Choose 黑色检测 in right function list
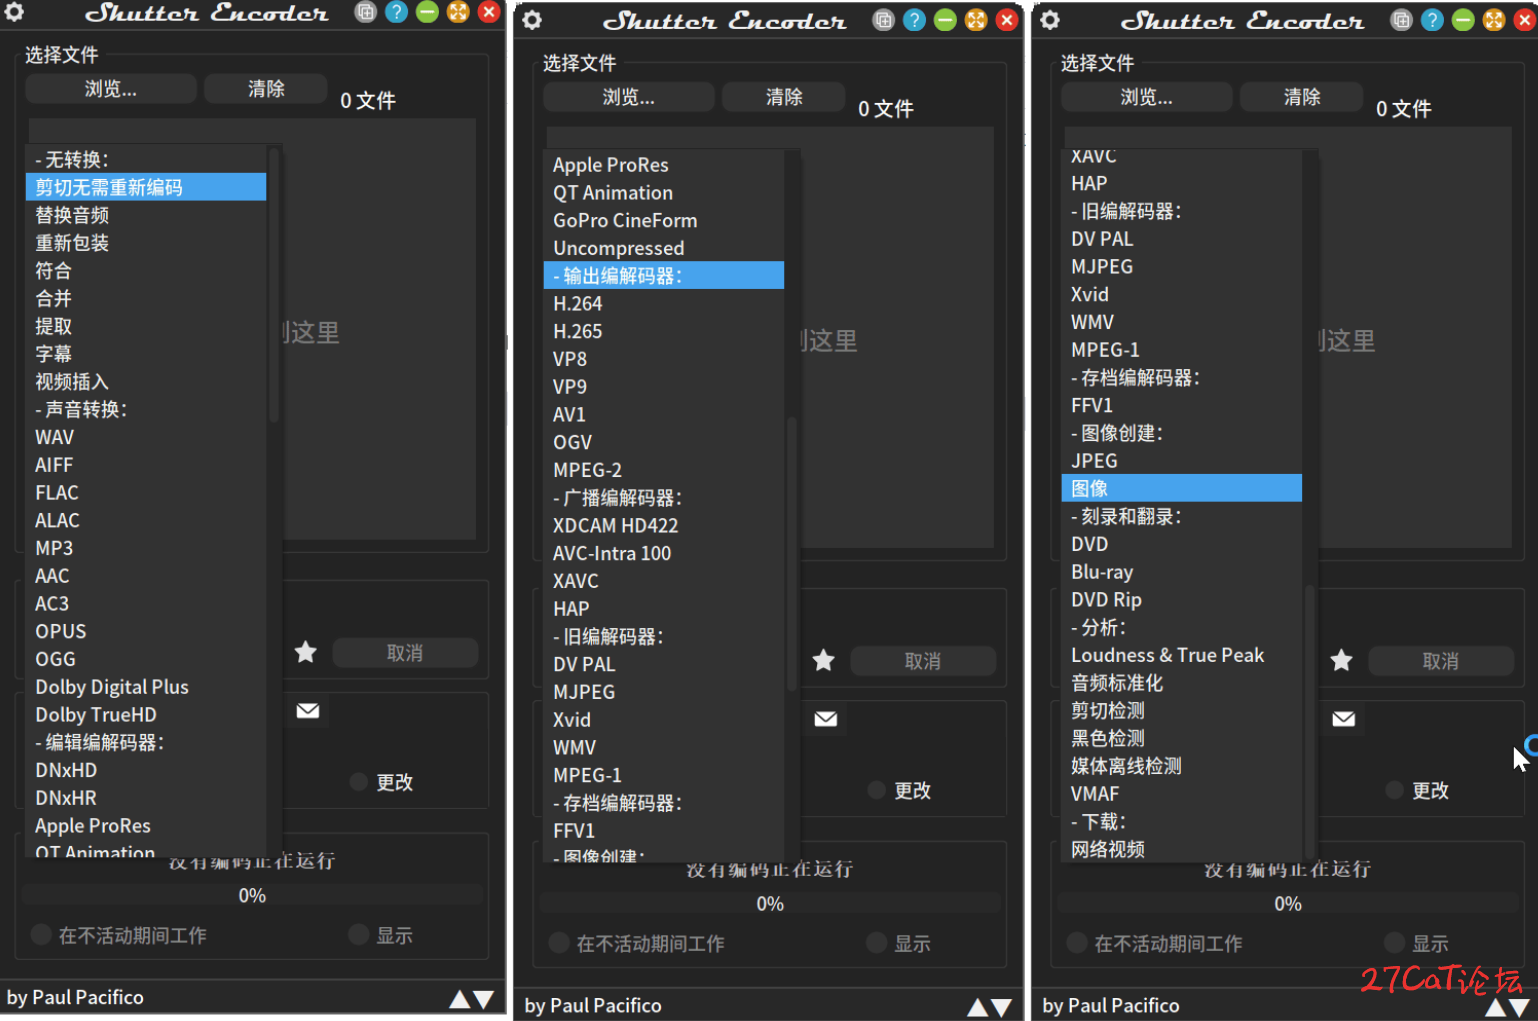Viewport: 1538px width, 1021px height. click(1182, 738)
